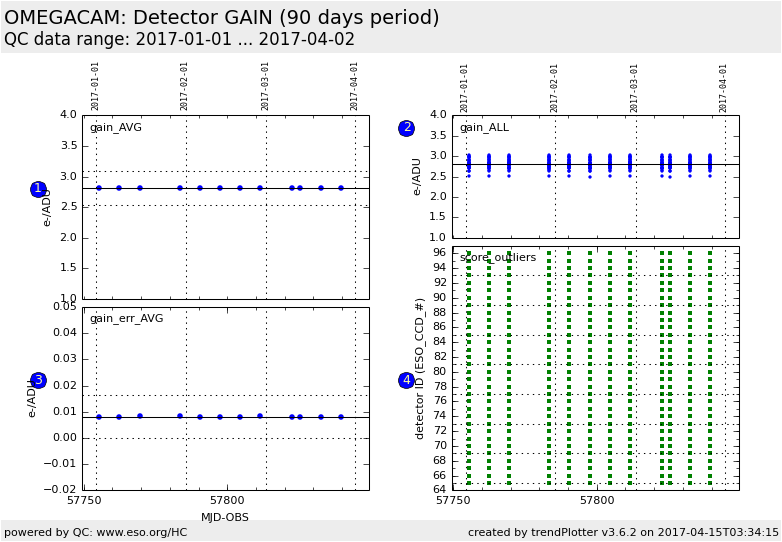Click 2017-04-01 date marker above gain_ALL plot

724,88
